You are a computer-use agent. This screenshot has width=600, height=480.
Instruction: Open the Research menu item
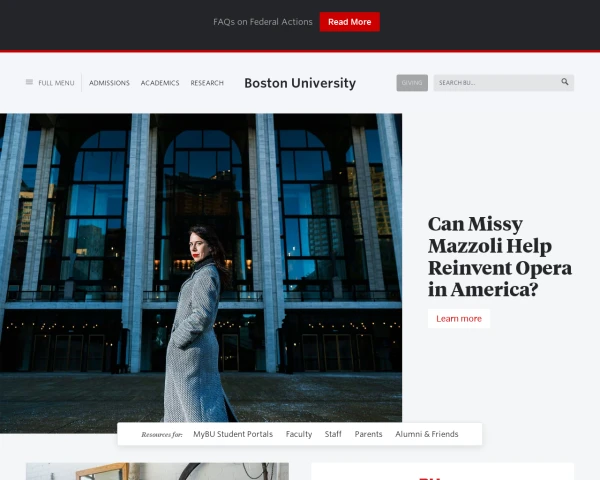click(207, 83)
